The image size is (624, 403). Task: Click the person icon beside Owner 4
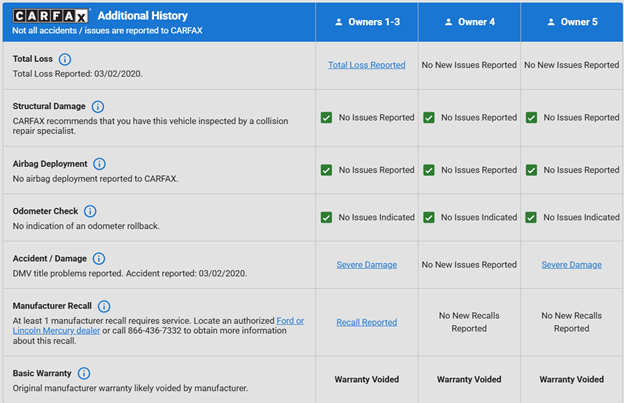click(448, 22)
